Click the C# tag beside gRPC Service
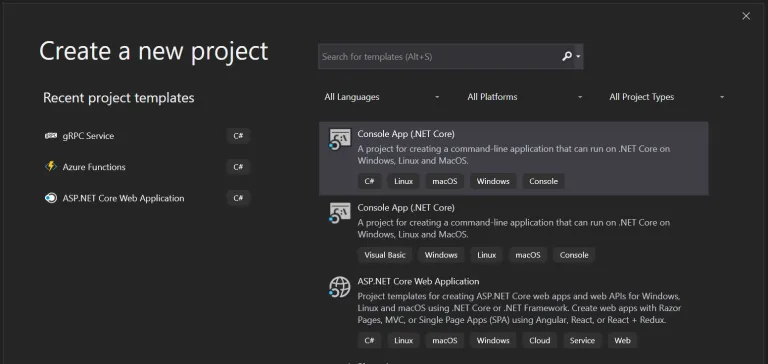Viewport: 768px width, 364px height. (238, 136)
